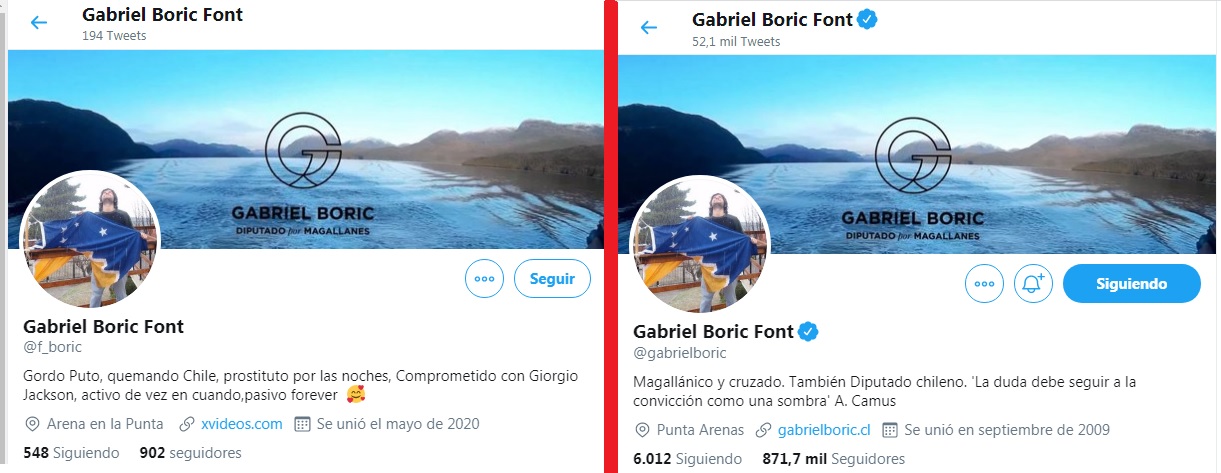Screen dimensions: 1221x473
Task: View the "902 seguidores" followers list
Action: (x=190, y=453)
